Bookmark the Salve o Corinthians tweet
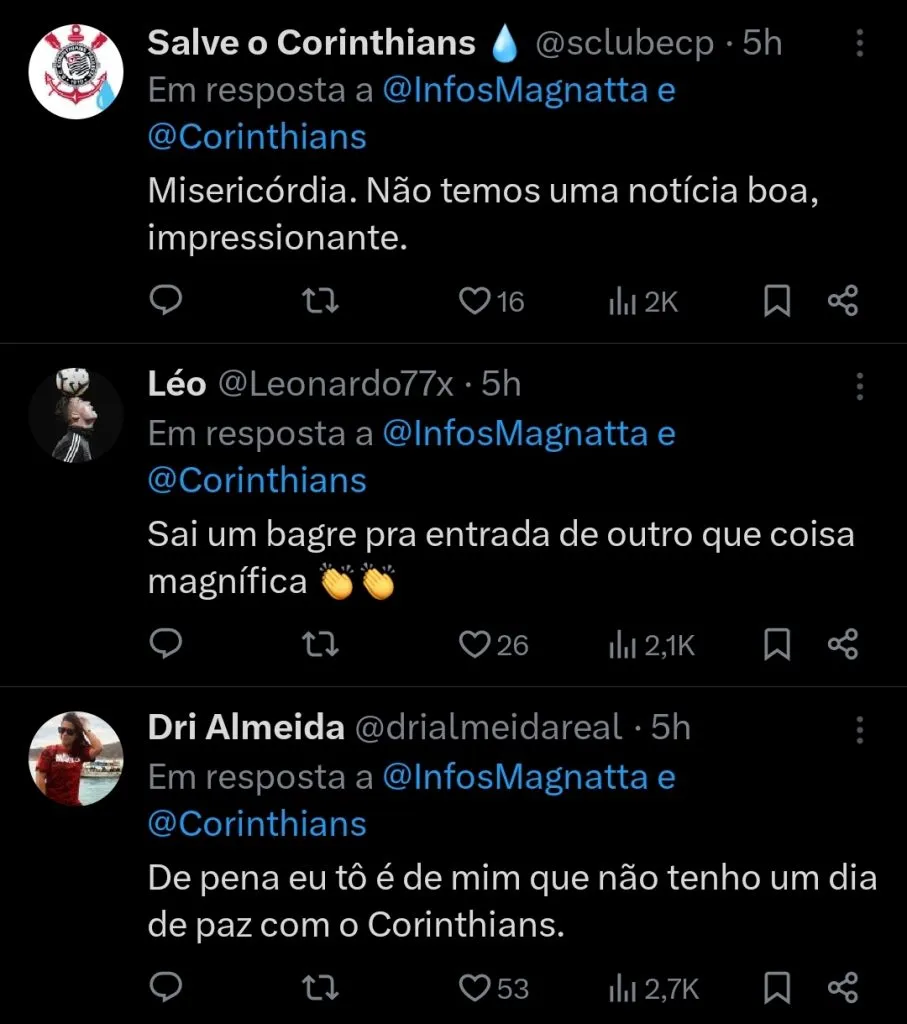The height and width of the screenshot is (1024, 907). pyautogui.click(x=777, y=301)
